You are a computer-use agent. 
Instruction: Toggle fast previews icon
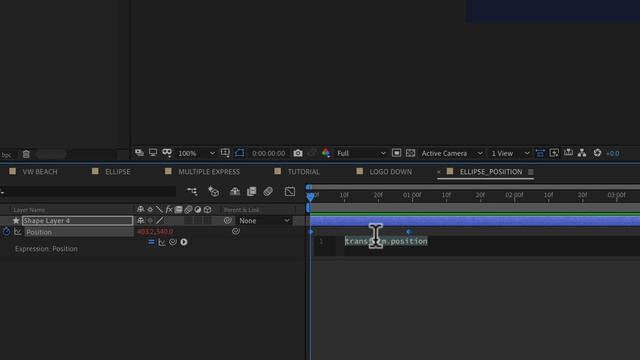[396, 153]
